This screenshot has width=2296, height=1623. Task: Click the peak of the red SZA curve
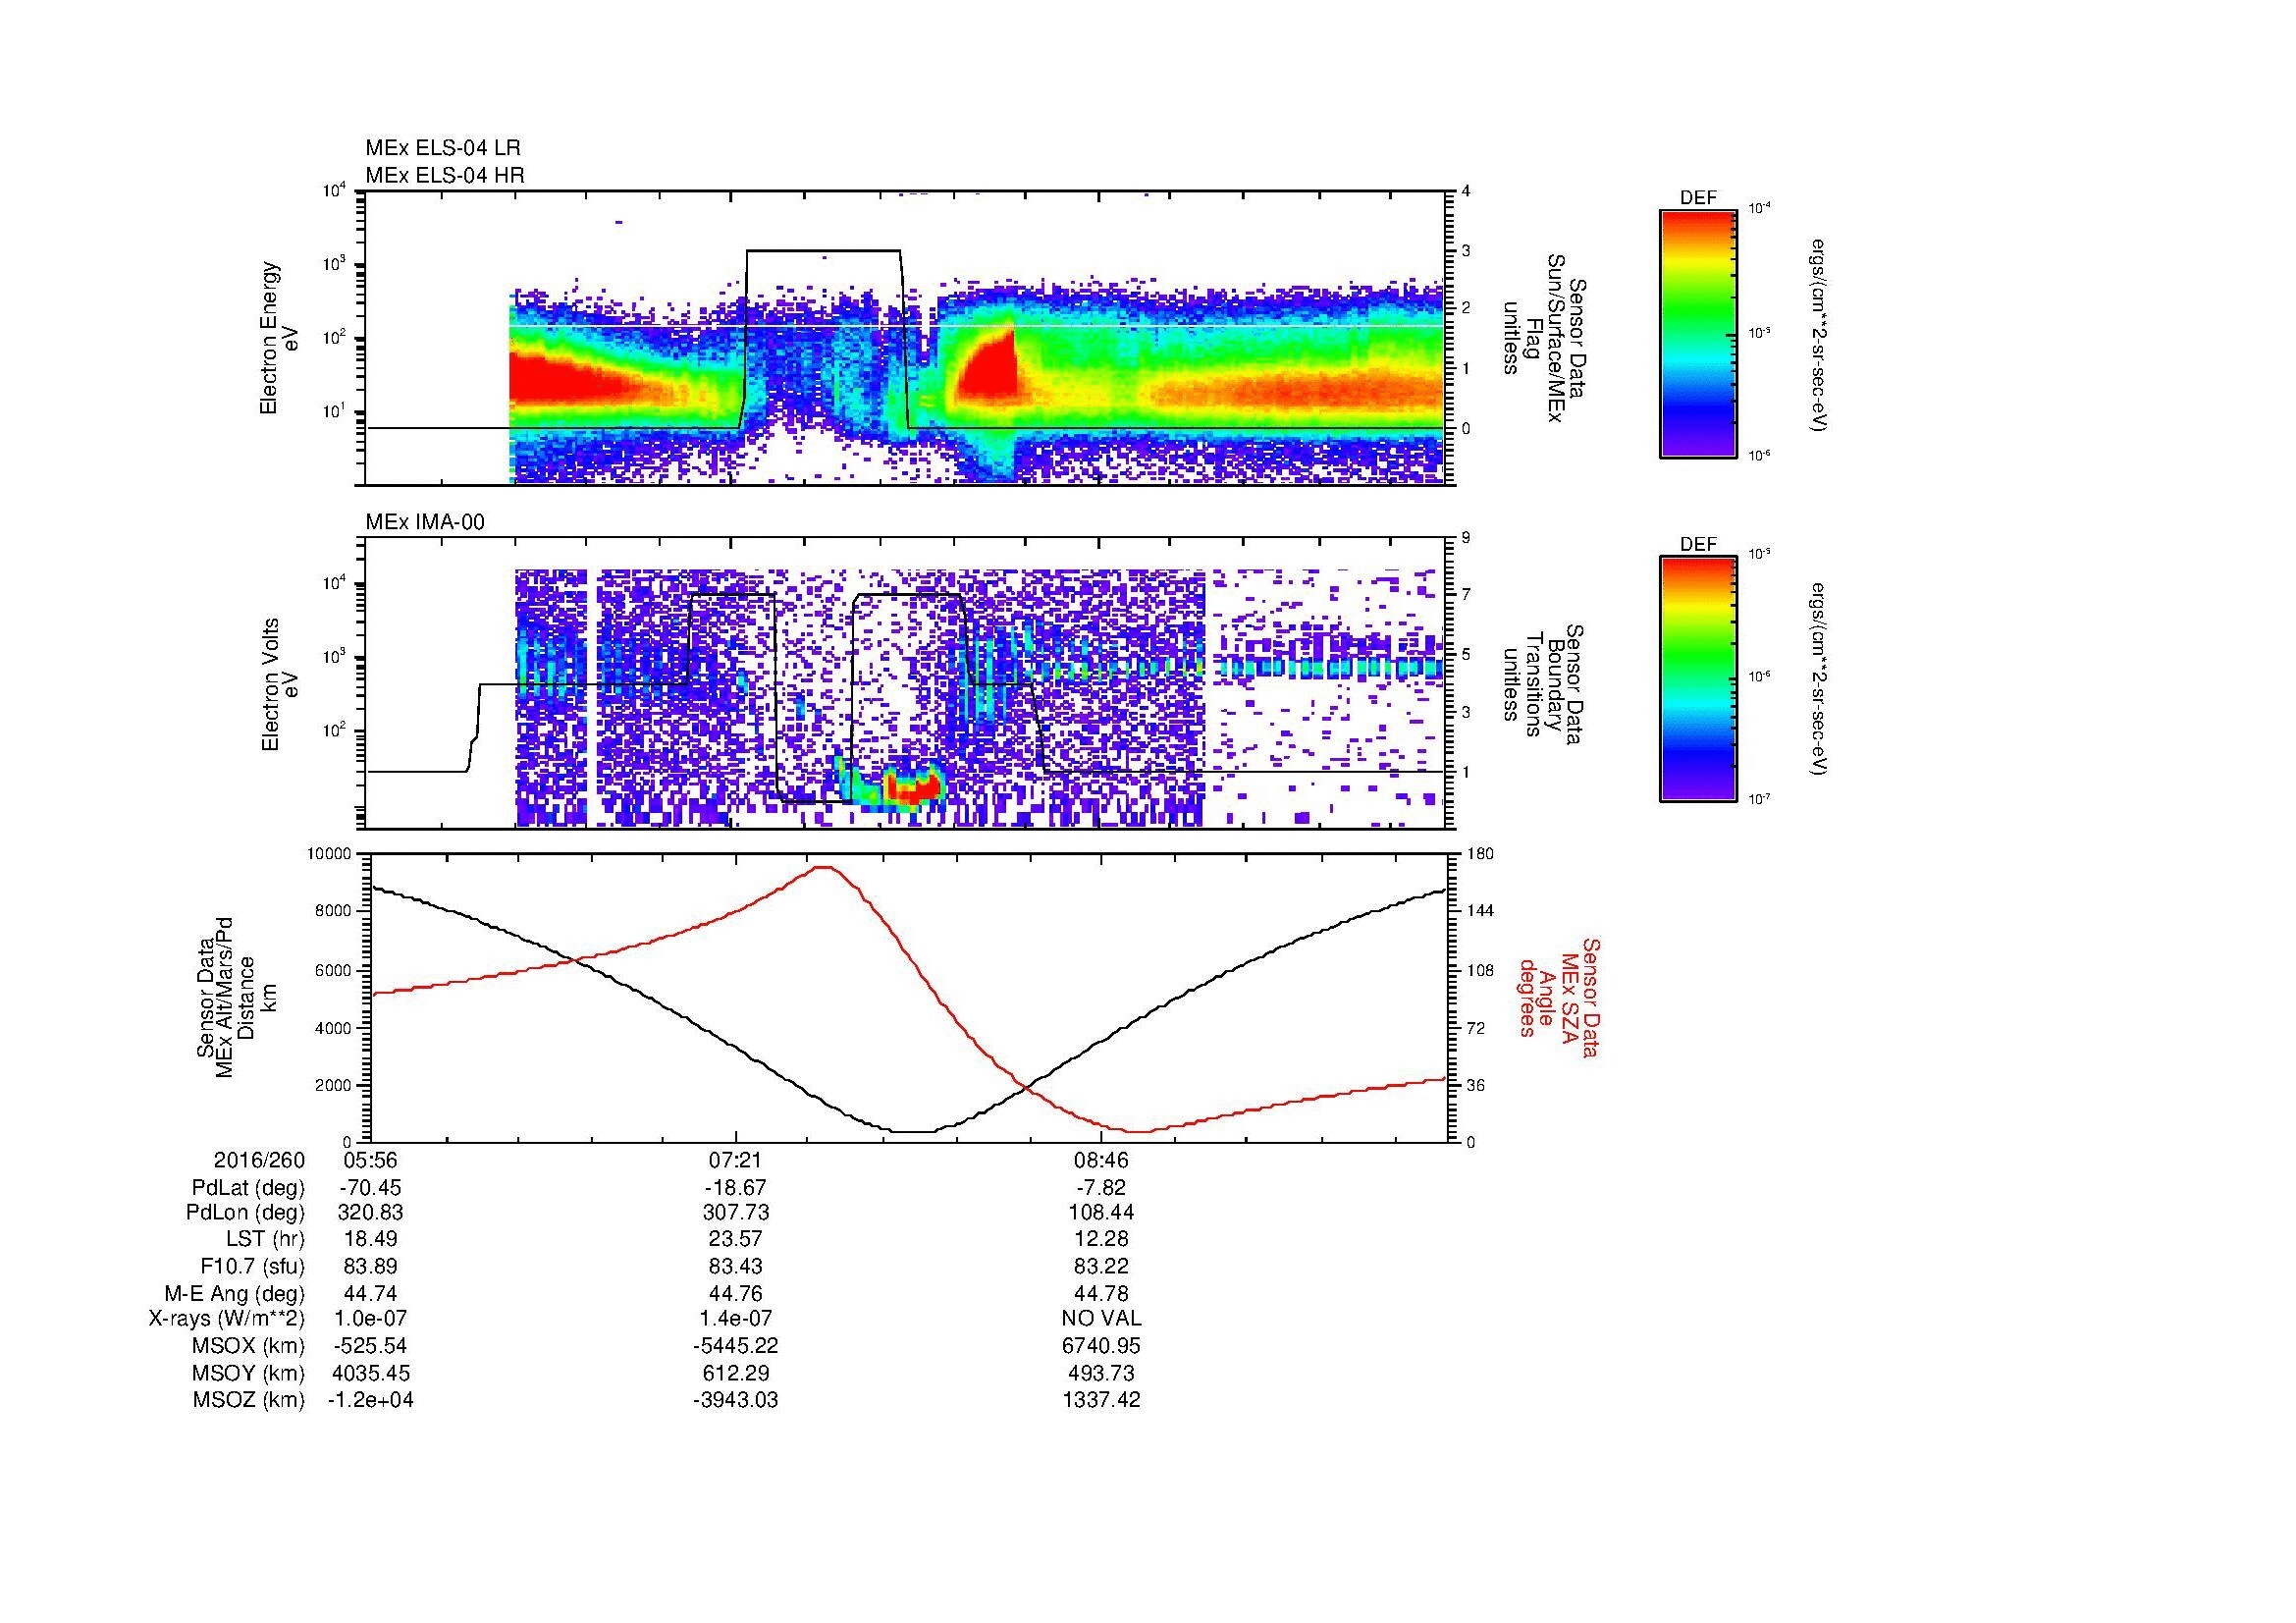(x=823, y=867)
